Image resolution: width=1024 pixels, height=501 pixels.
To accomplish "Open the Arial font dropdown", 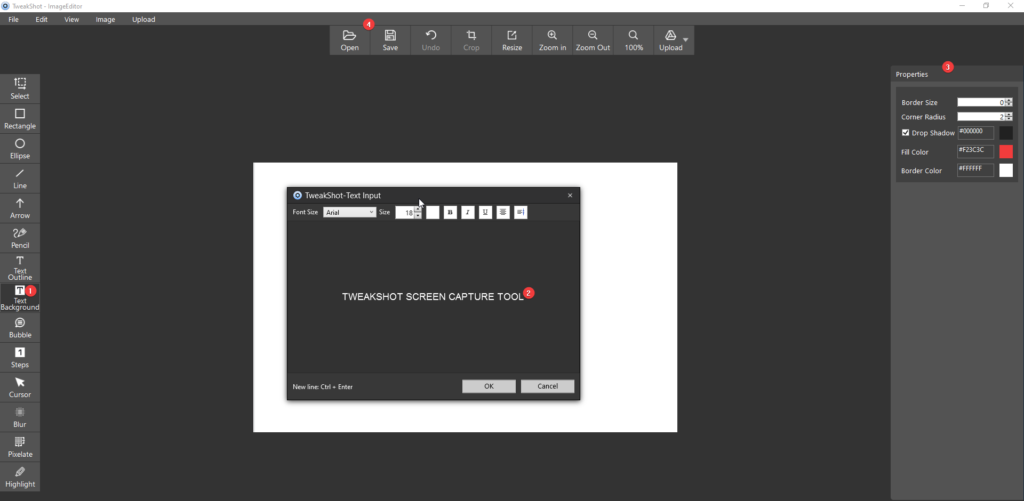I will pyautogui.click(x=349, y=212).
